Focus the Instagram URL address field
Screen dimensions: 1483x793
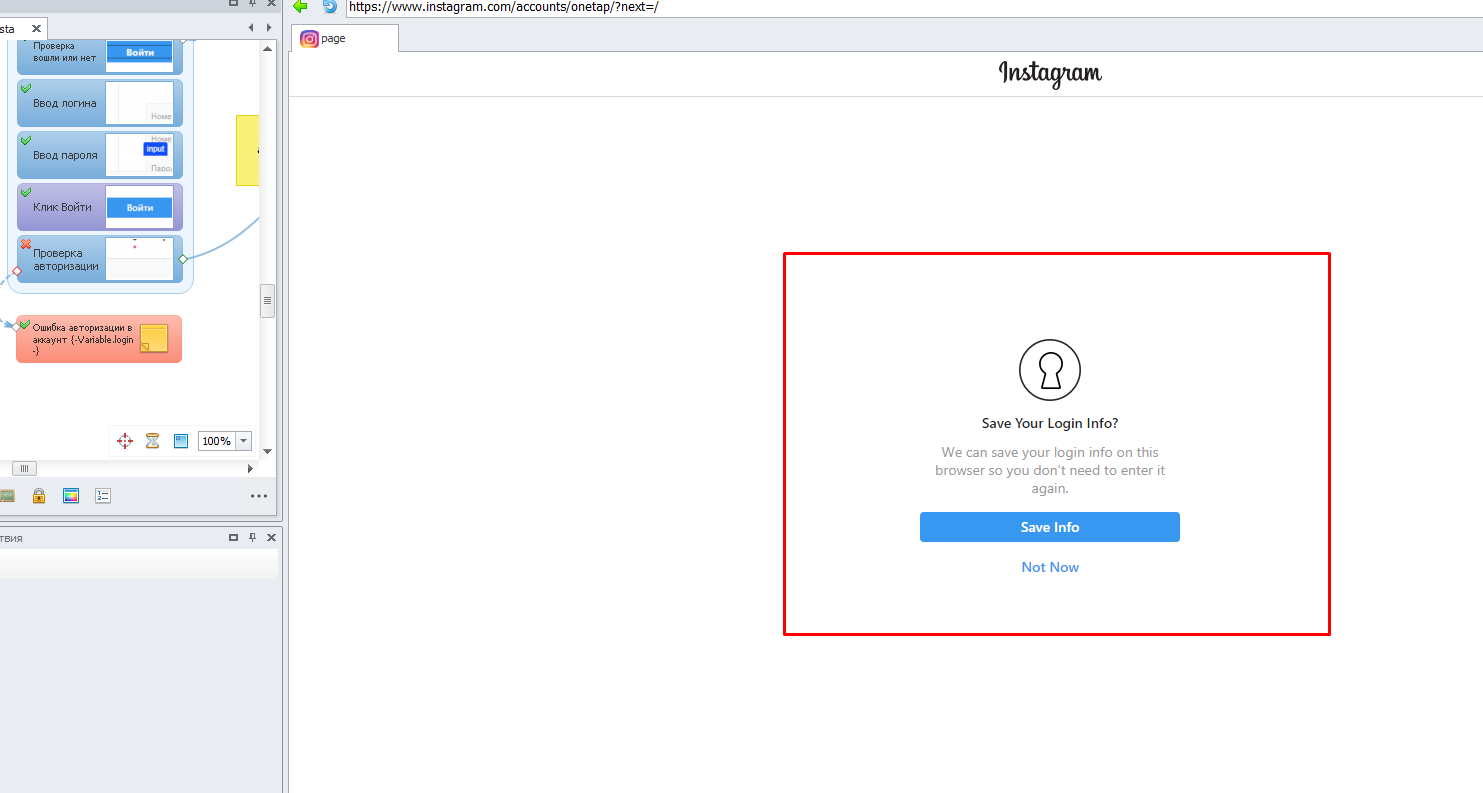(913, 7)
